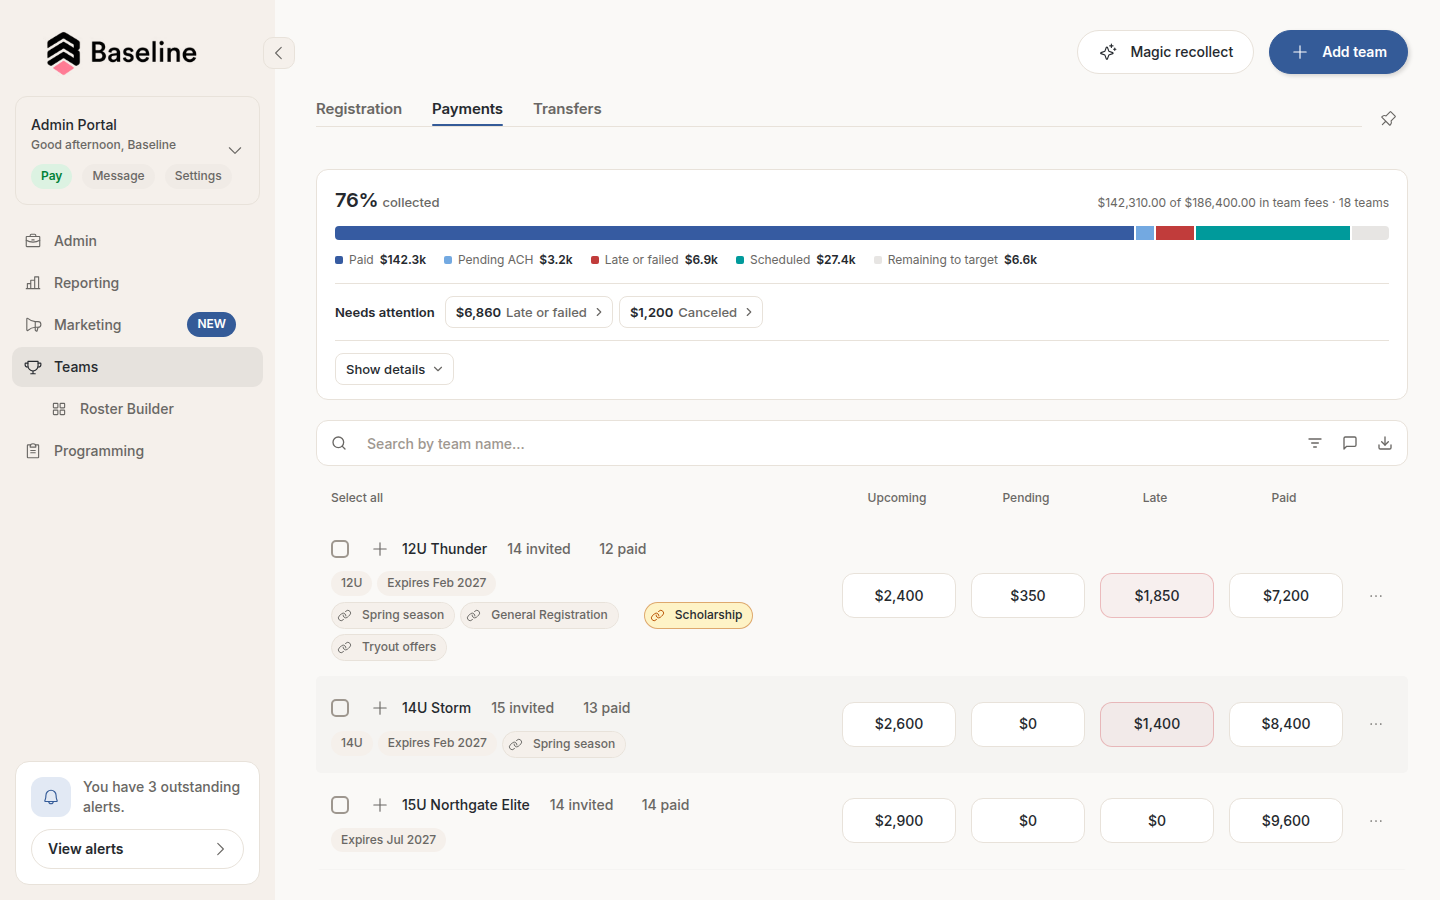The width and height of the screenshot is (1440, 900).
Task: Click Select all teams
Action: 357,498
